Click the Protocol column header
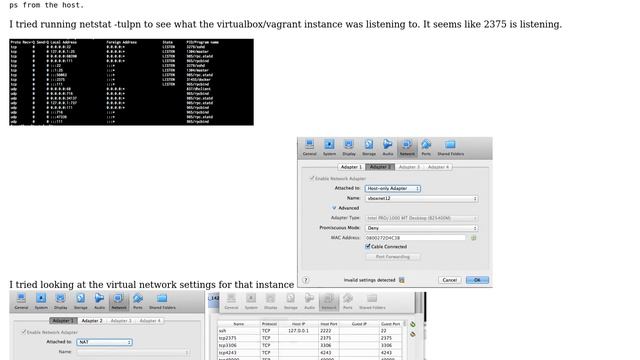The width and height of the screenshot is (640, 360). (269, 324)
